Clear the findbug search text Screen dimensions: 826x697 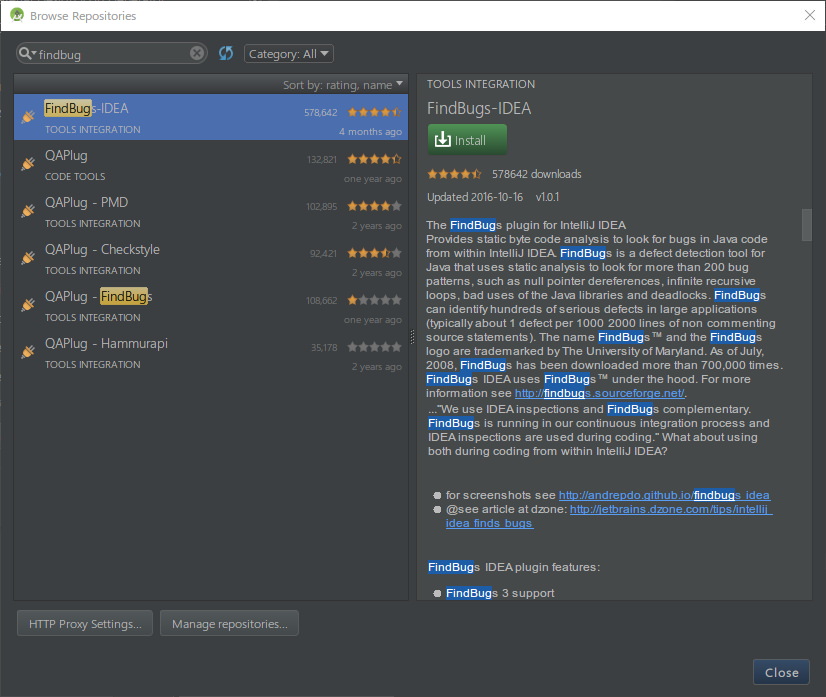196,53
